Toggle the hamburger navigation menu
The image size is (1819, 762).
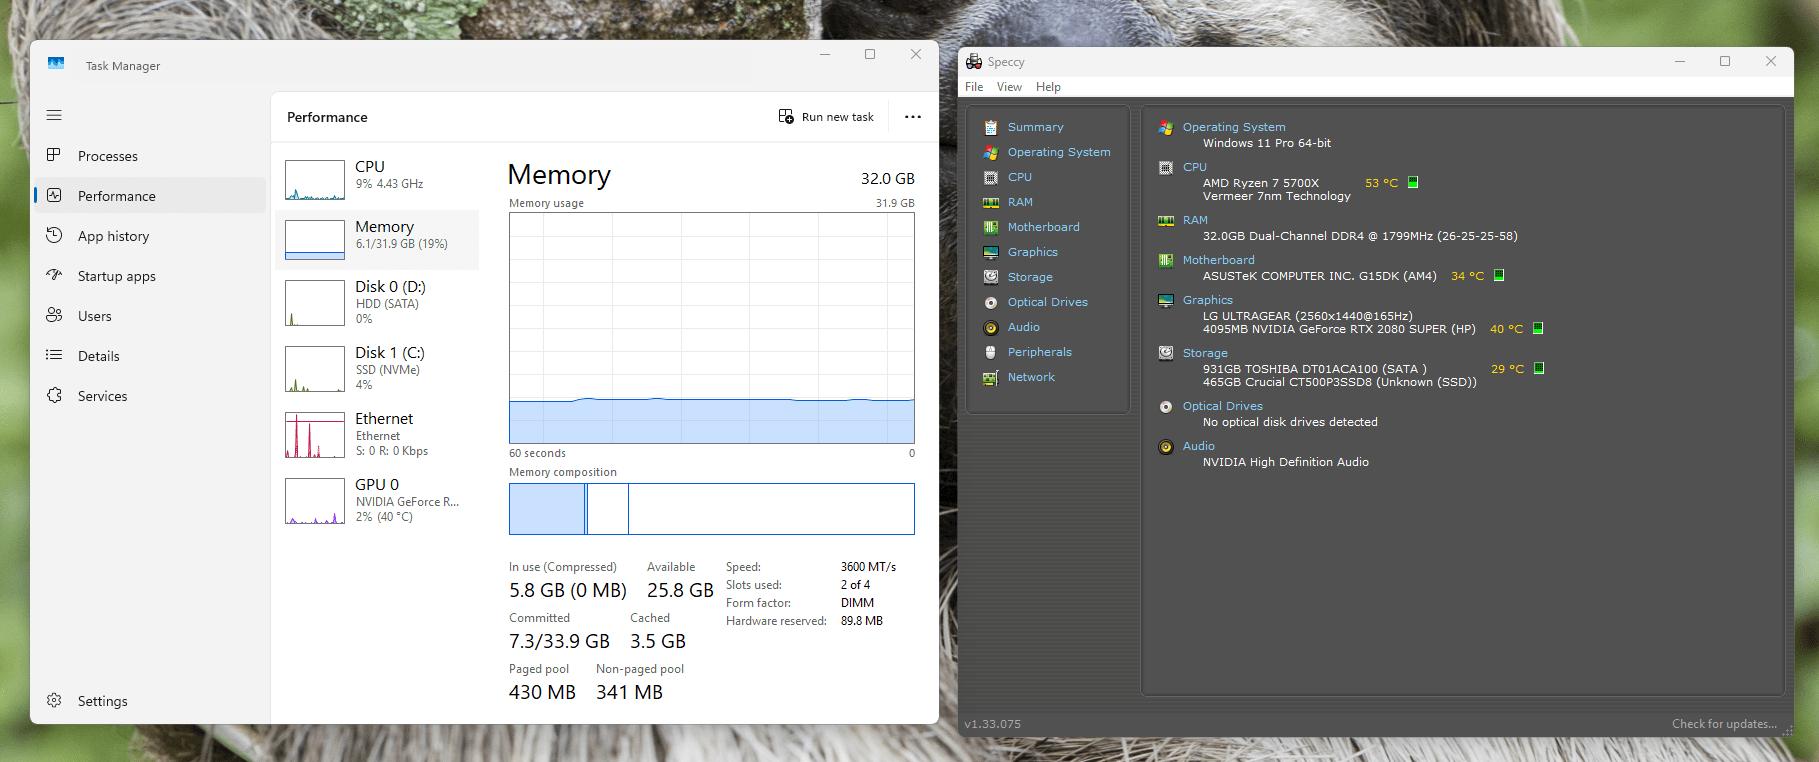[54, 115]
